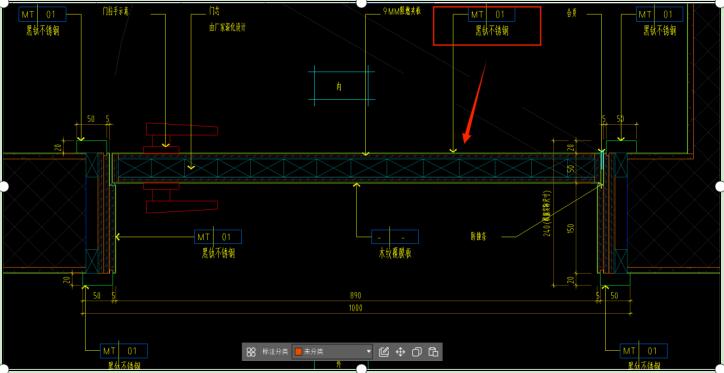Select the red rectangle annotation box
The image size is (724, 373).
tap(487, 26)
